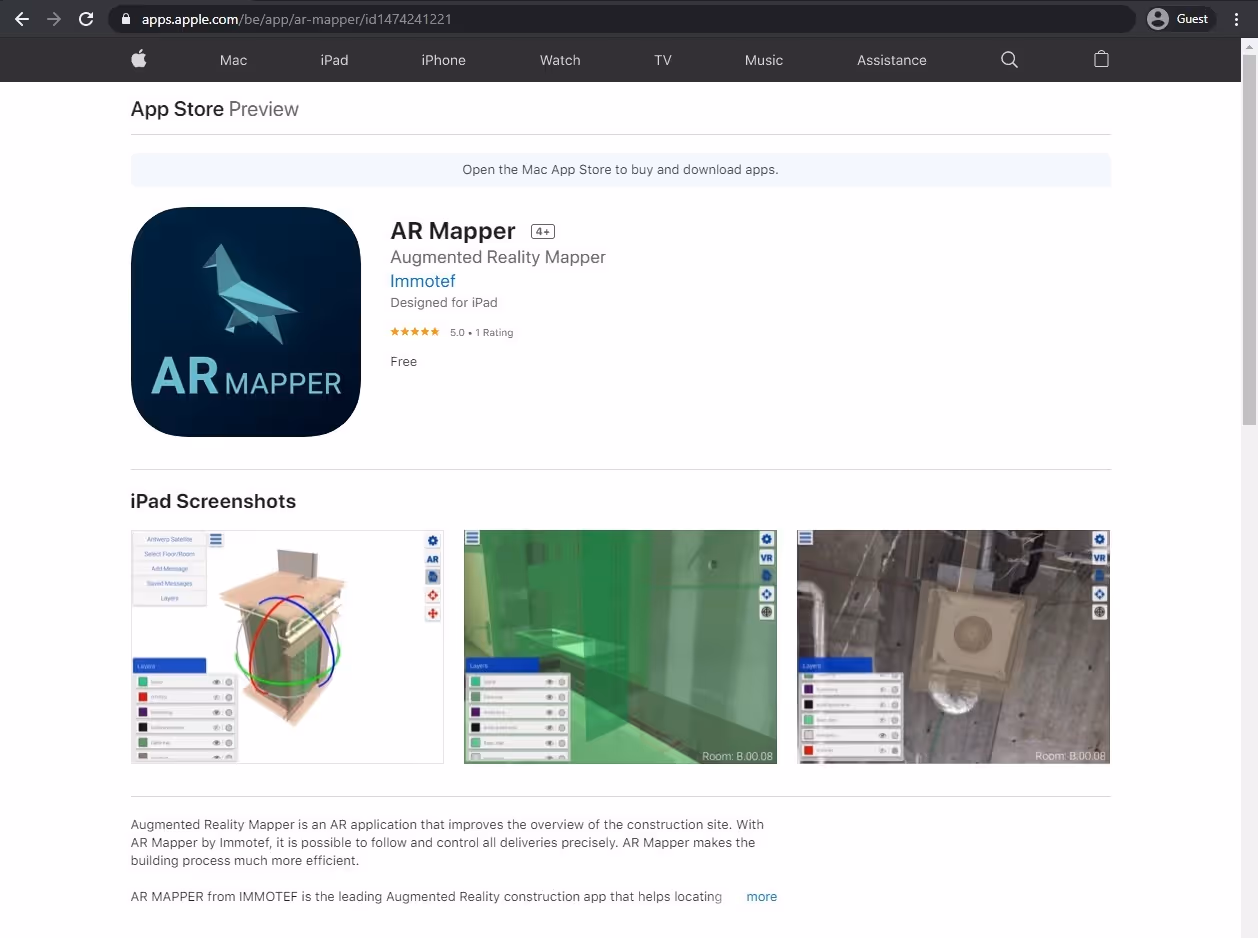Click the globe icon in third screenshot
The height and width of the screenshot is (938, 1258).
(1098, 610)
